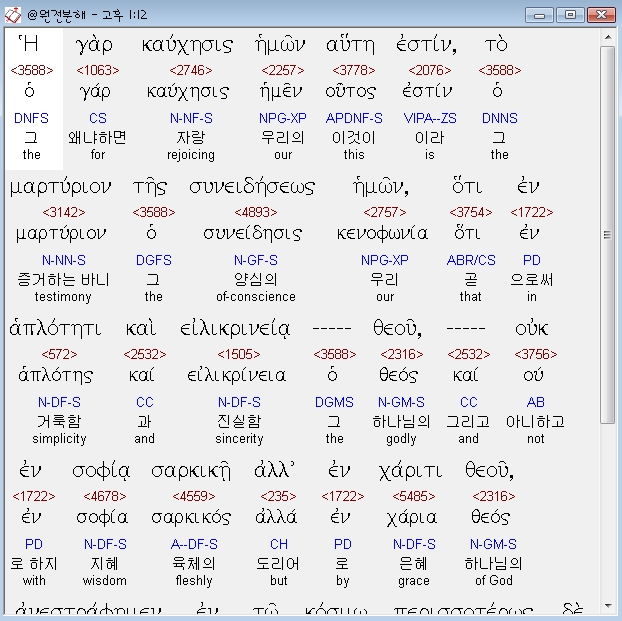
Task: Open Strong's number <2076>
Action: [x=430, y=70]
